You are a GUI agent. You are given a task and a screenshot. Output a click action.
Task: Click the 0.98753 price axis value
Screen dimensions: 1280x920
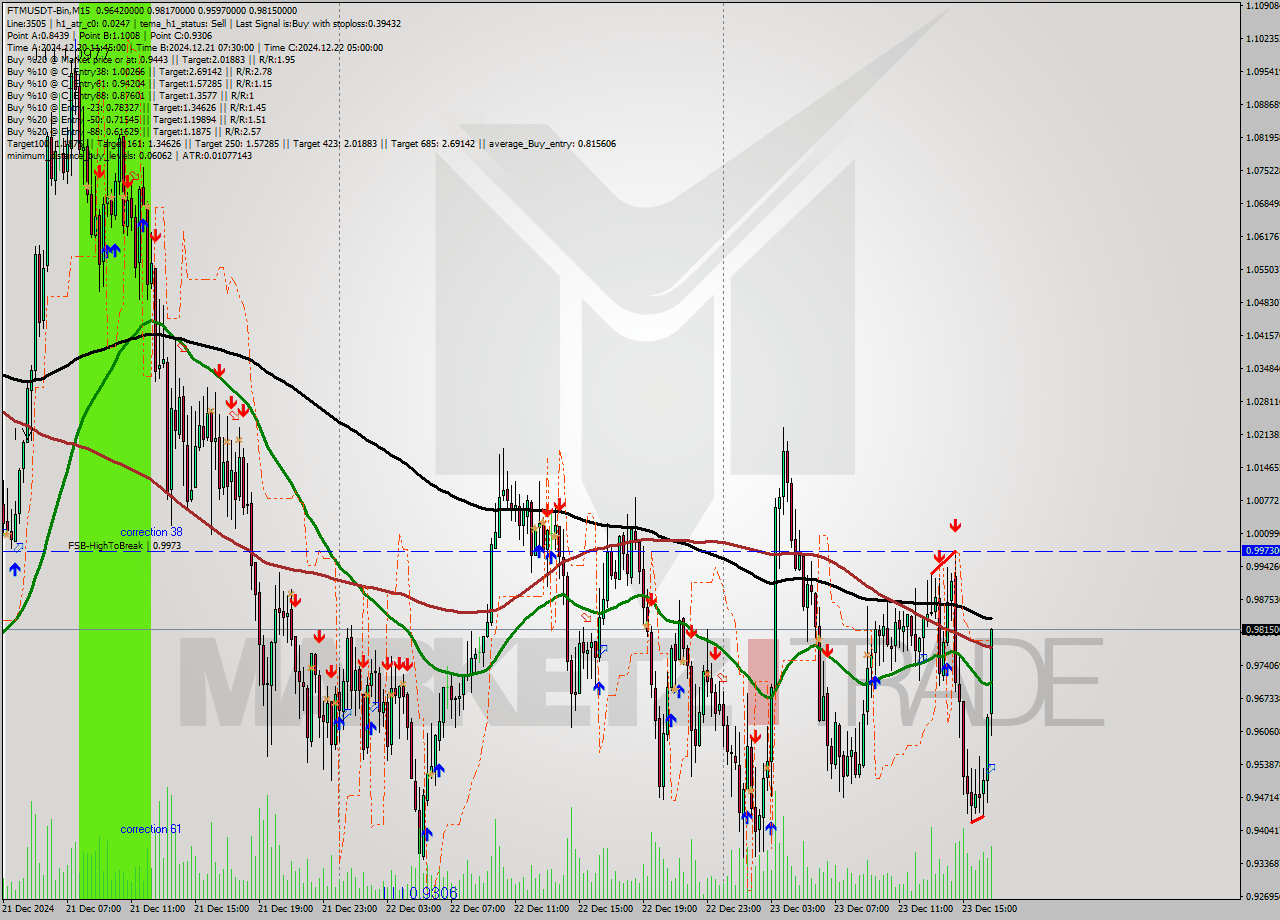1263,600
